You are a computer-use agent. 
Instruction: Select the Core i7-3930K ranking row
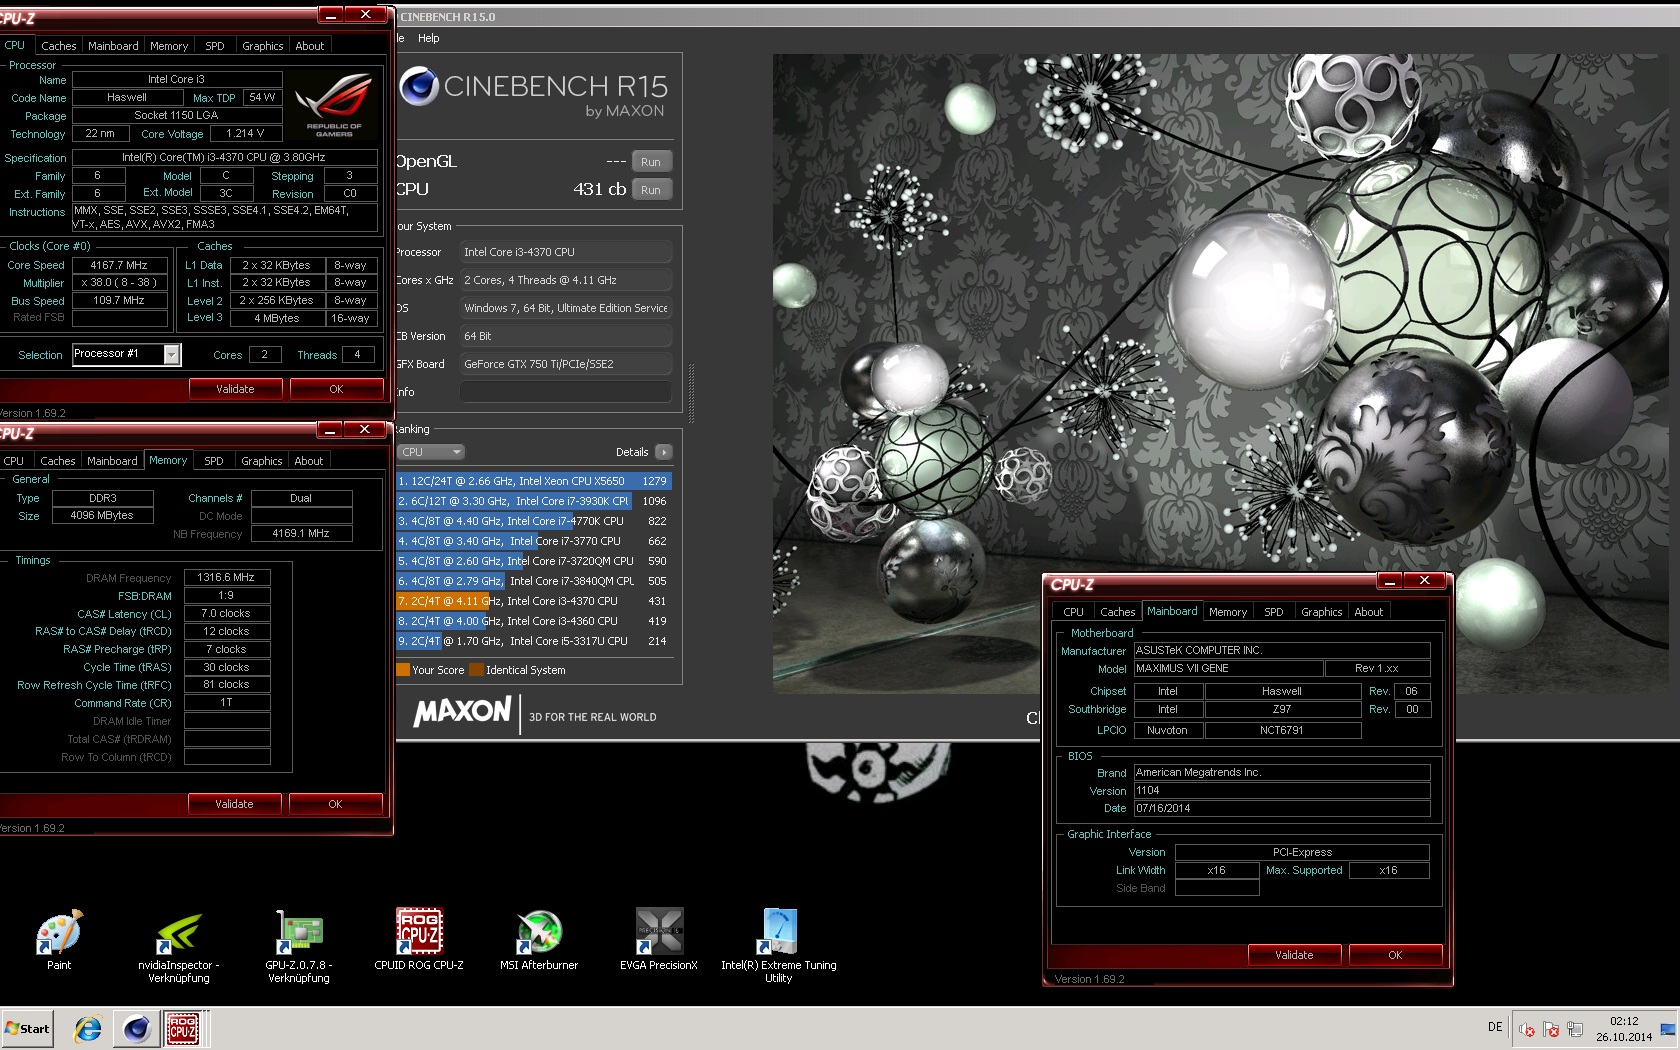point(533,501)
